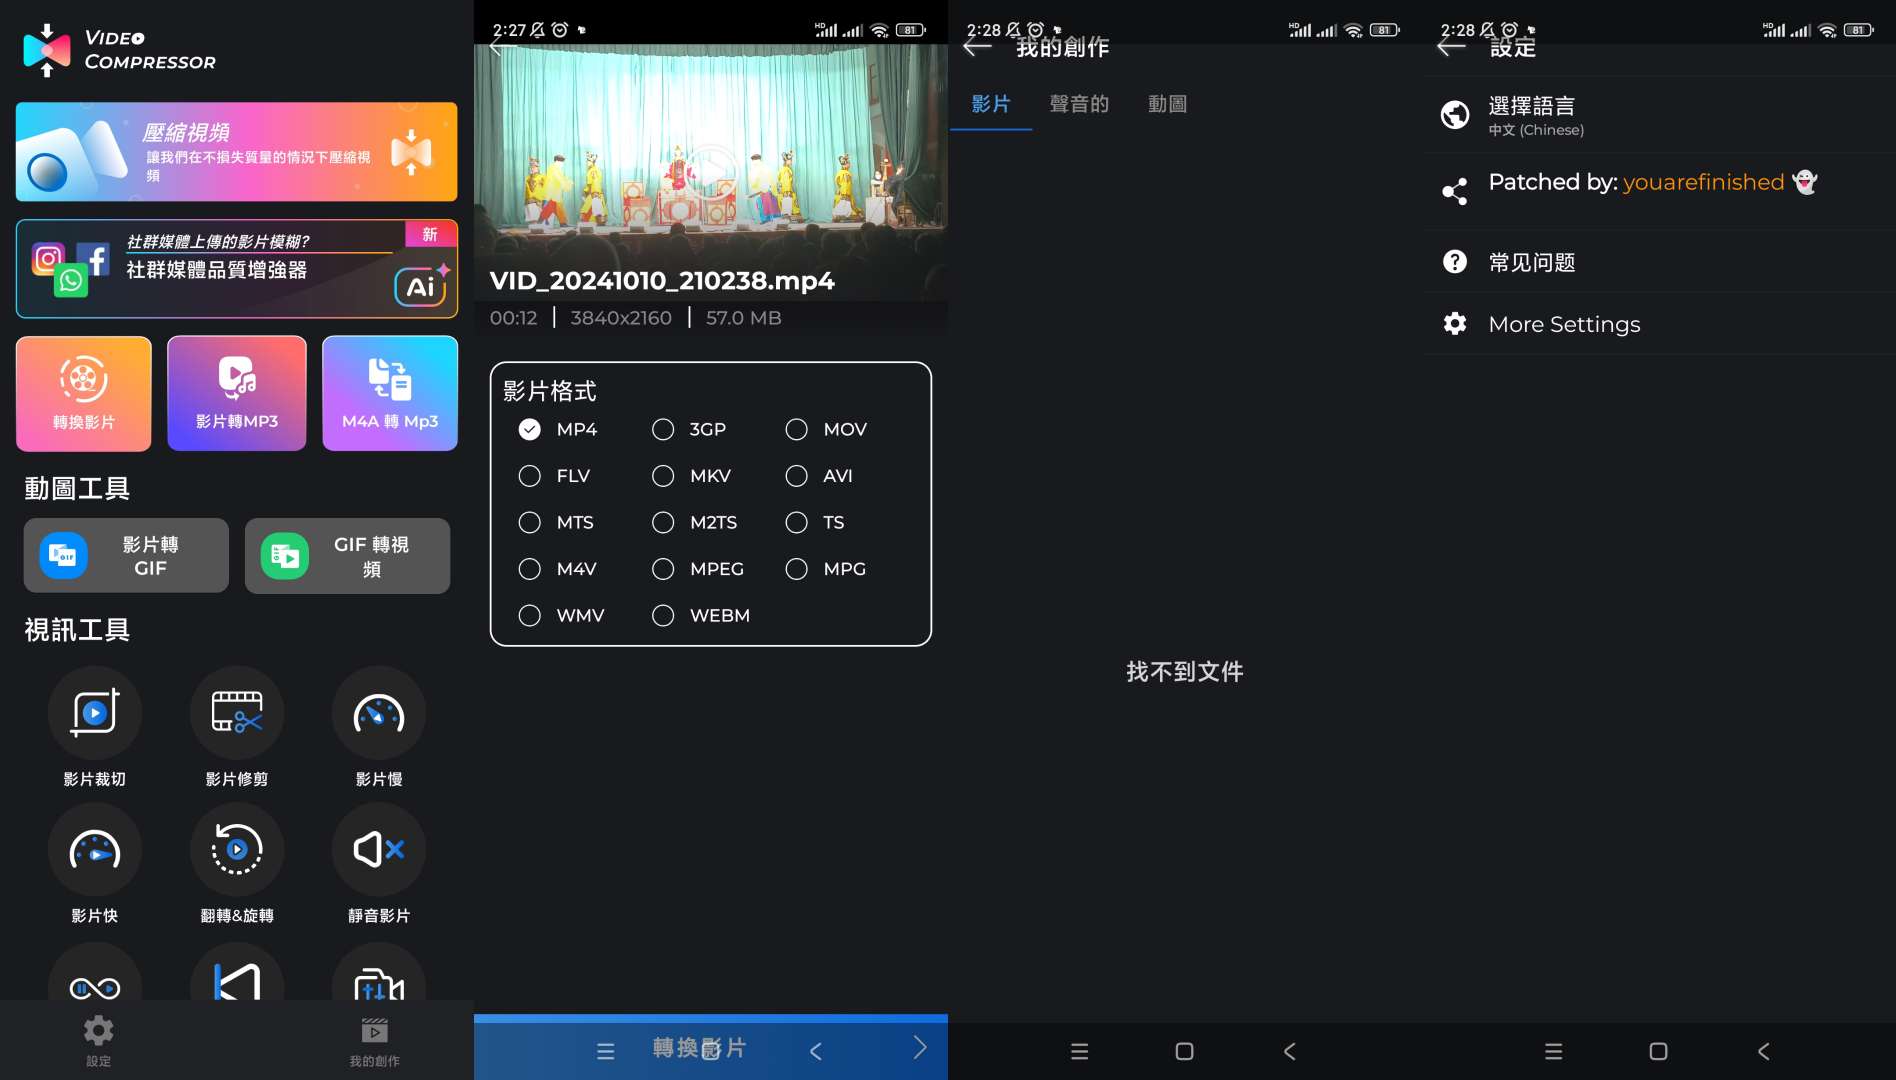Select the WMV format option
The image size is (1896, 1080).
562,615
